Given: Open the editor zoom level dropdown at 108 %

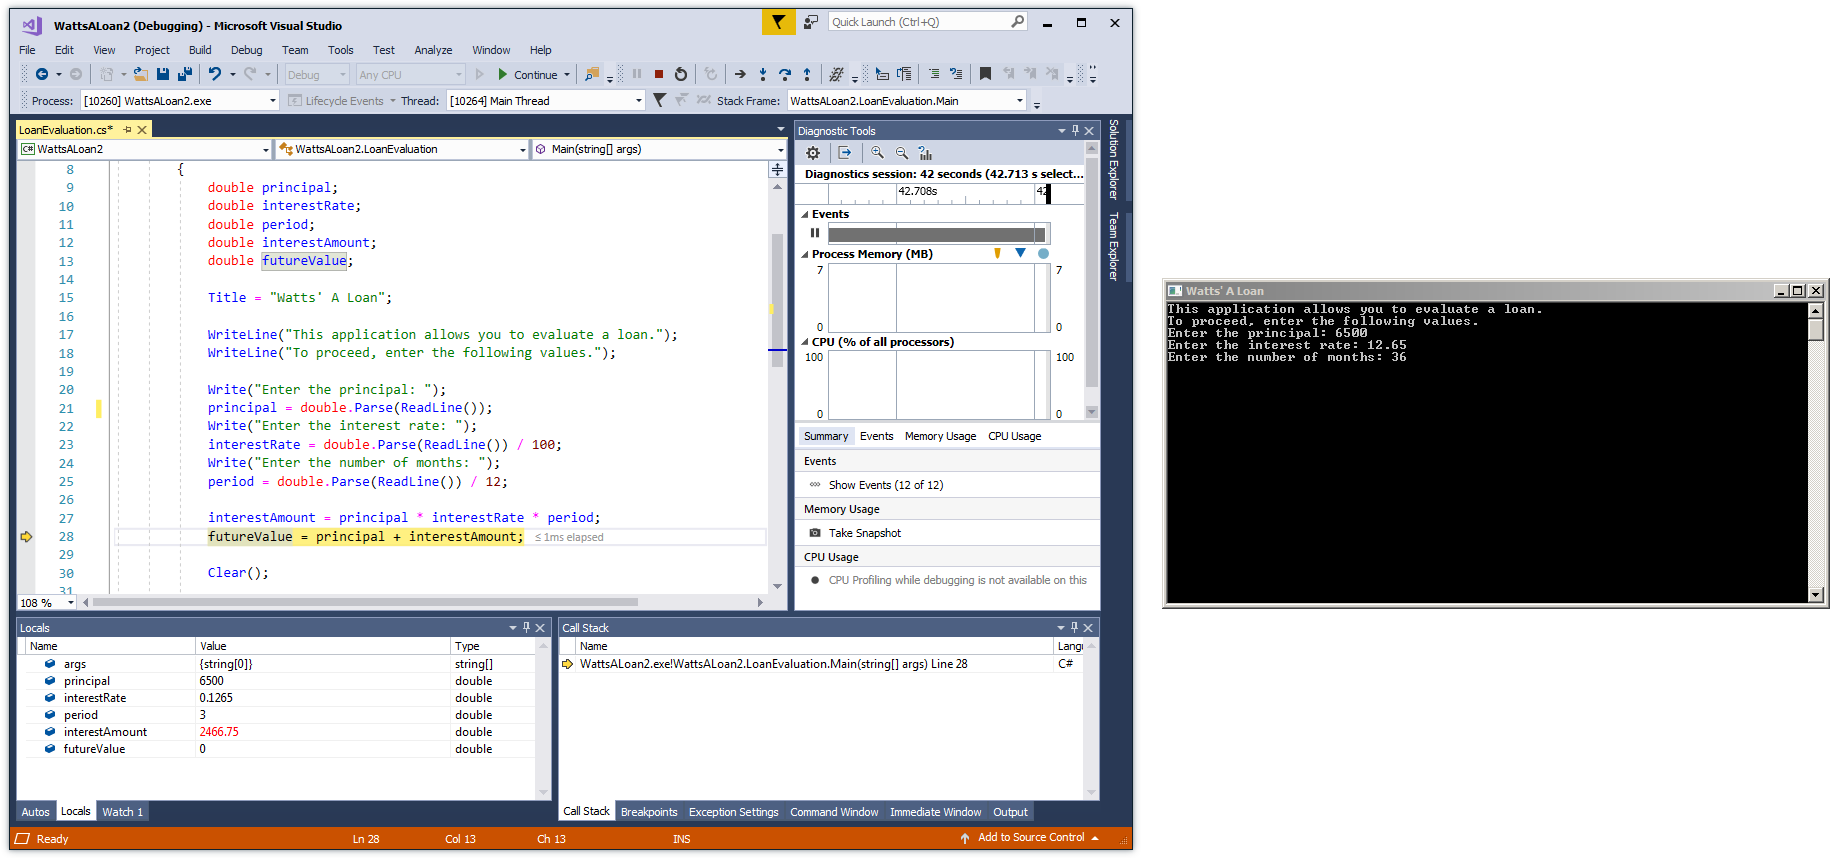Looking at the screenshot, I should 70,602.
